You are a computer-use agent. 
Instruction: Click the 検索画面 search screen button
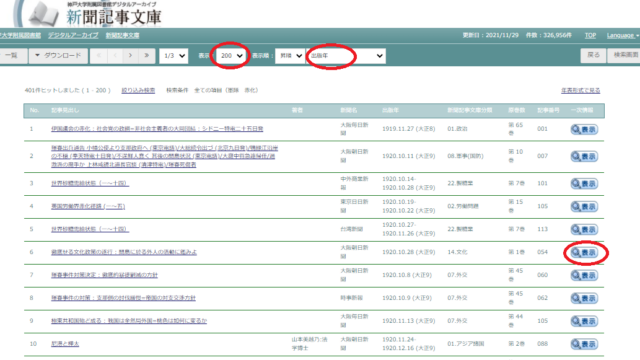tap(624, 55)
